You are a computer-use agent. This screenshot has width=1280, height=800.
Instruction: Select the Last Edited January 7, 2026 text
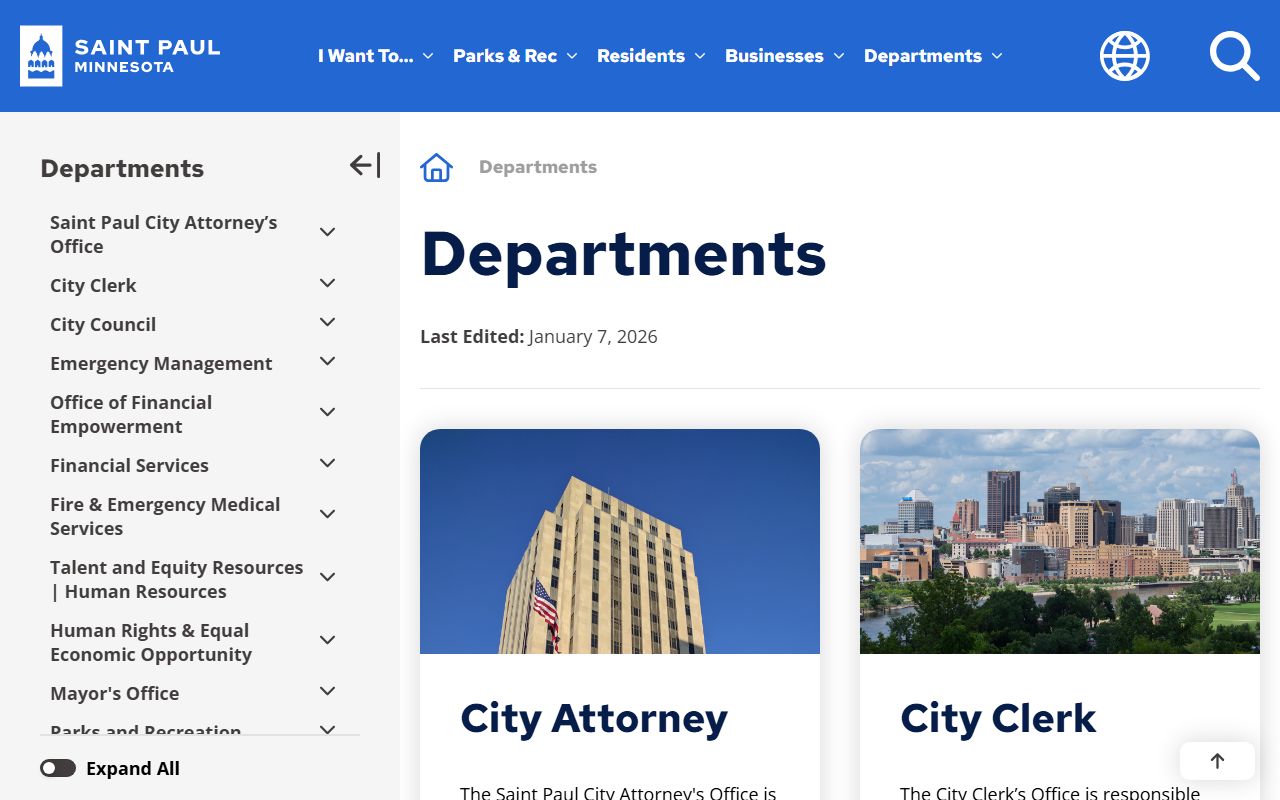click(539, 336)
